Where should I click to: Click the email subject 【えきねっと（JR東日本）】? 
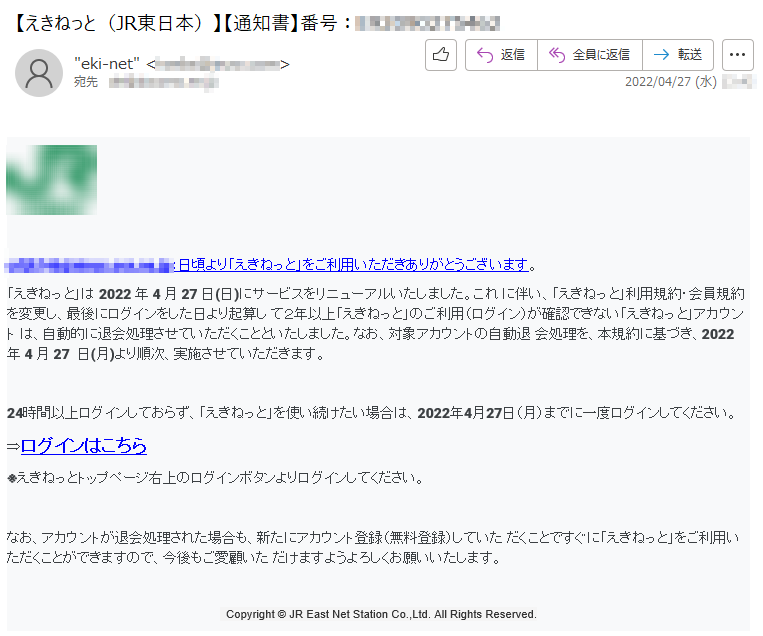[114, 23]
